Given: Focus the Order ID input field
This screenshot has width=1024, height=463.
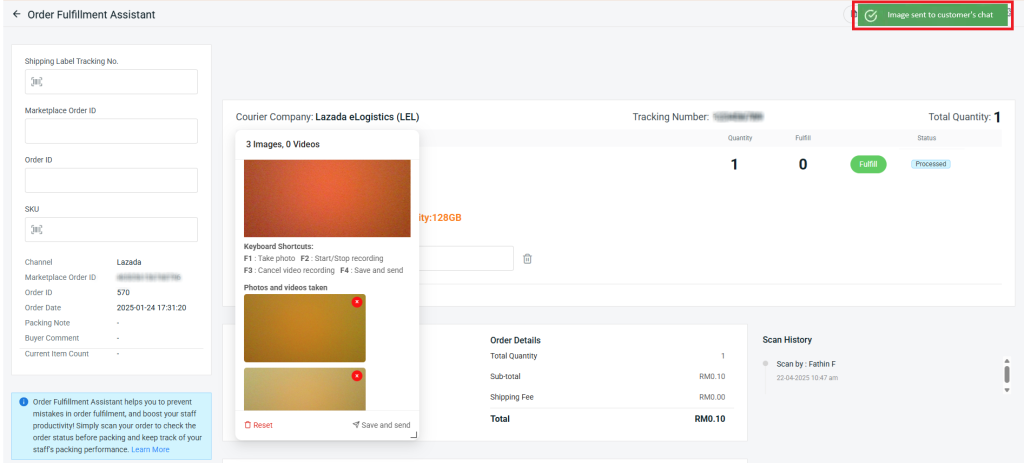Looking at the screenshot, I should (x=111, y=180).
